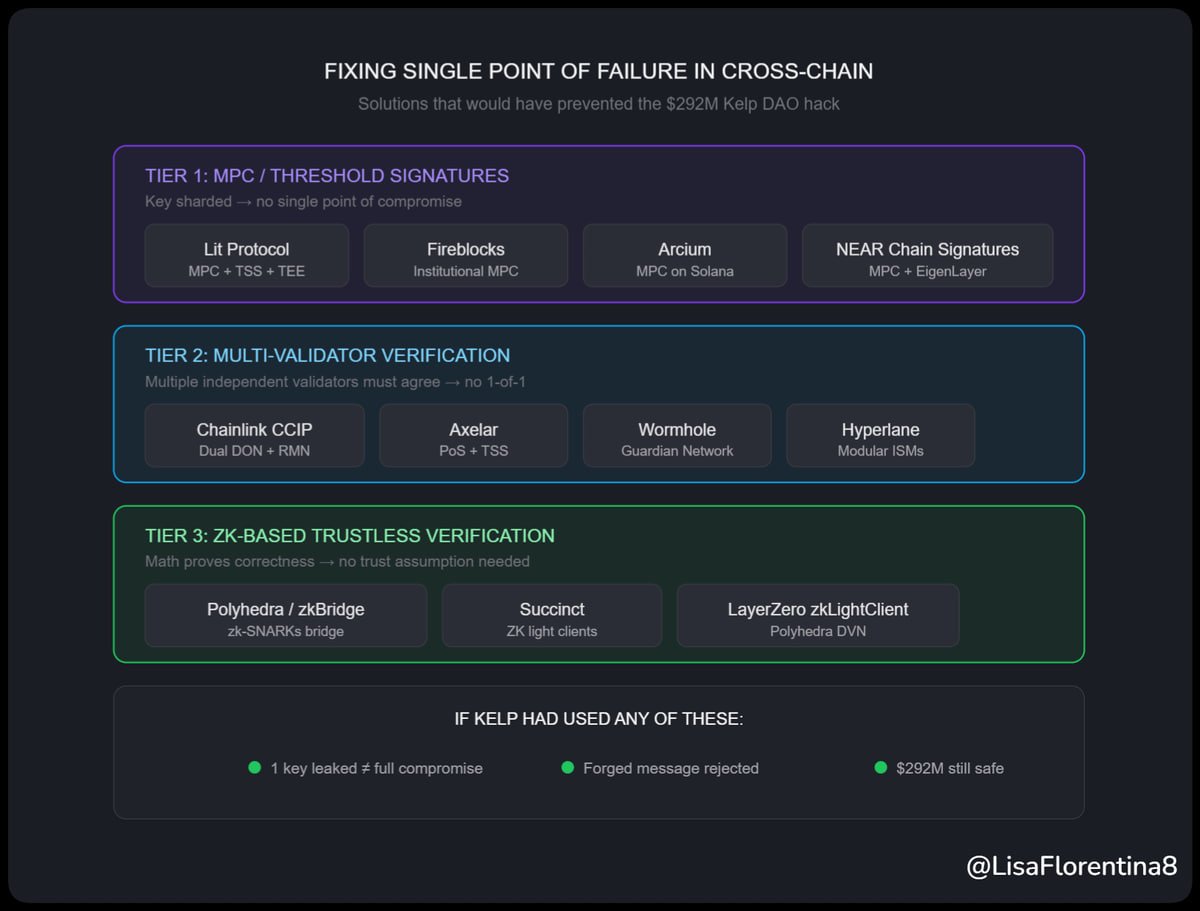The width and height of the screenshot is (1200, 911).
Task: Click the Tier 2 Multi-Validator heading
Action: [327, 356]
